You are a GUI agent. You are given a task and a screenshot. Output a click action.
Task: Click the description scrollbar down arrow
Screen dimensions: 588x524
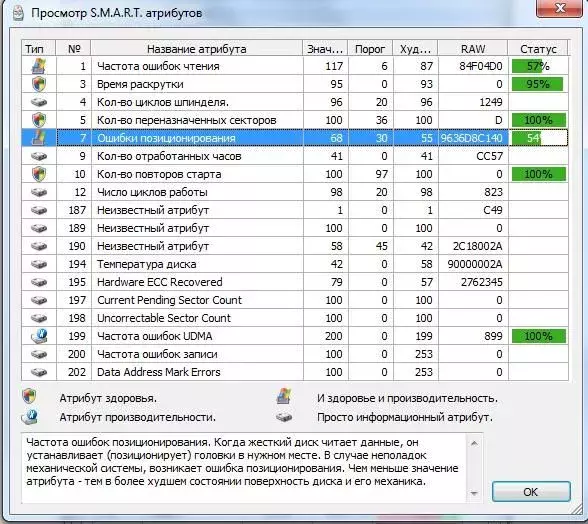pos(474,493)
